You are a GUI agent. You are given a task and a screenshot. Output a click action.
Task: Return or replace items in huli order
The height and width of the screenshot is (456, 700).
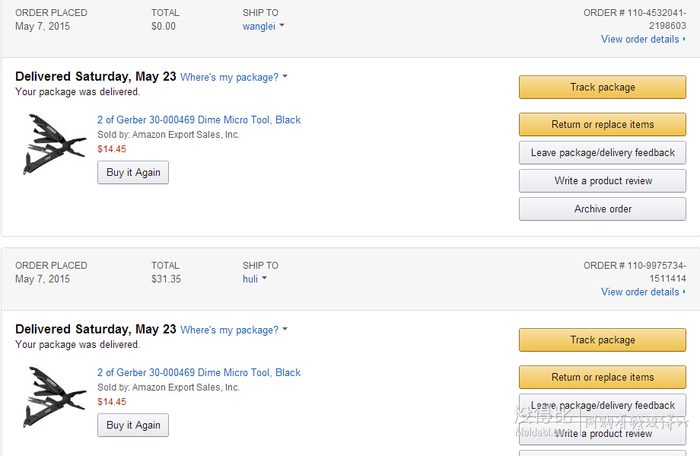coord(602,377)
